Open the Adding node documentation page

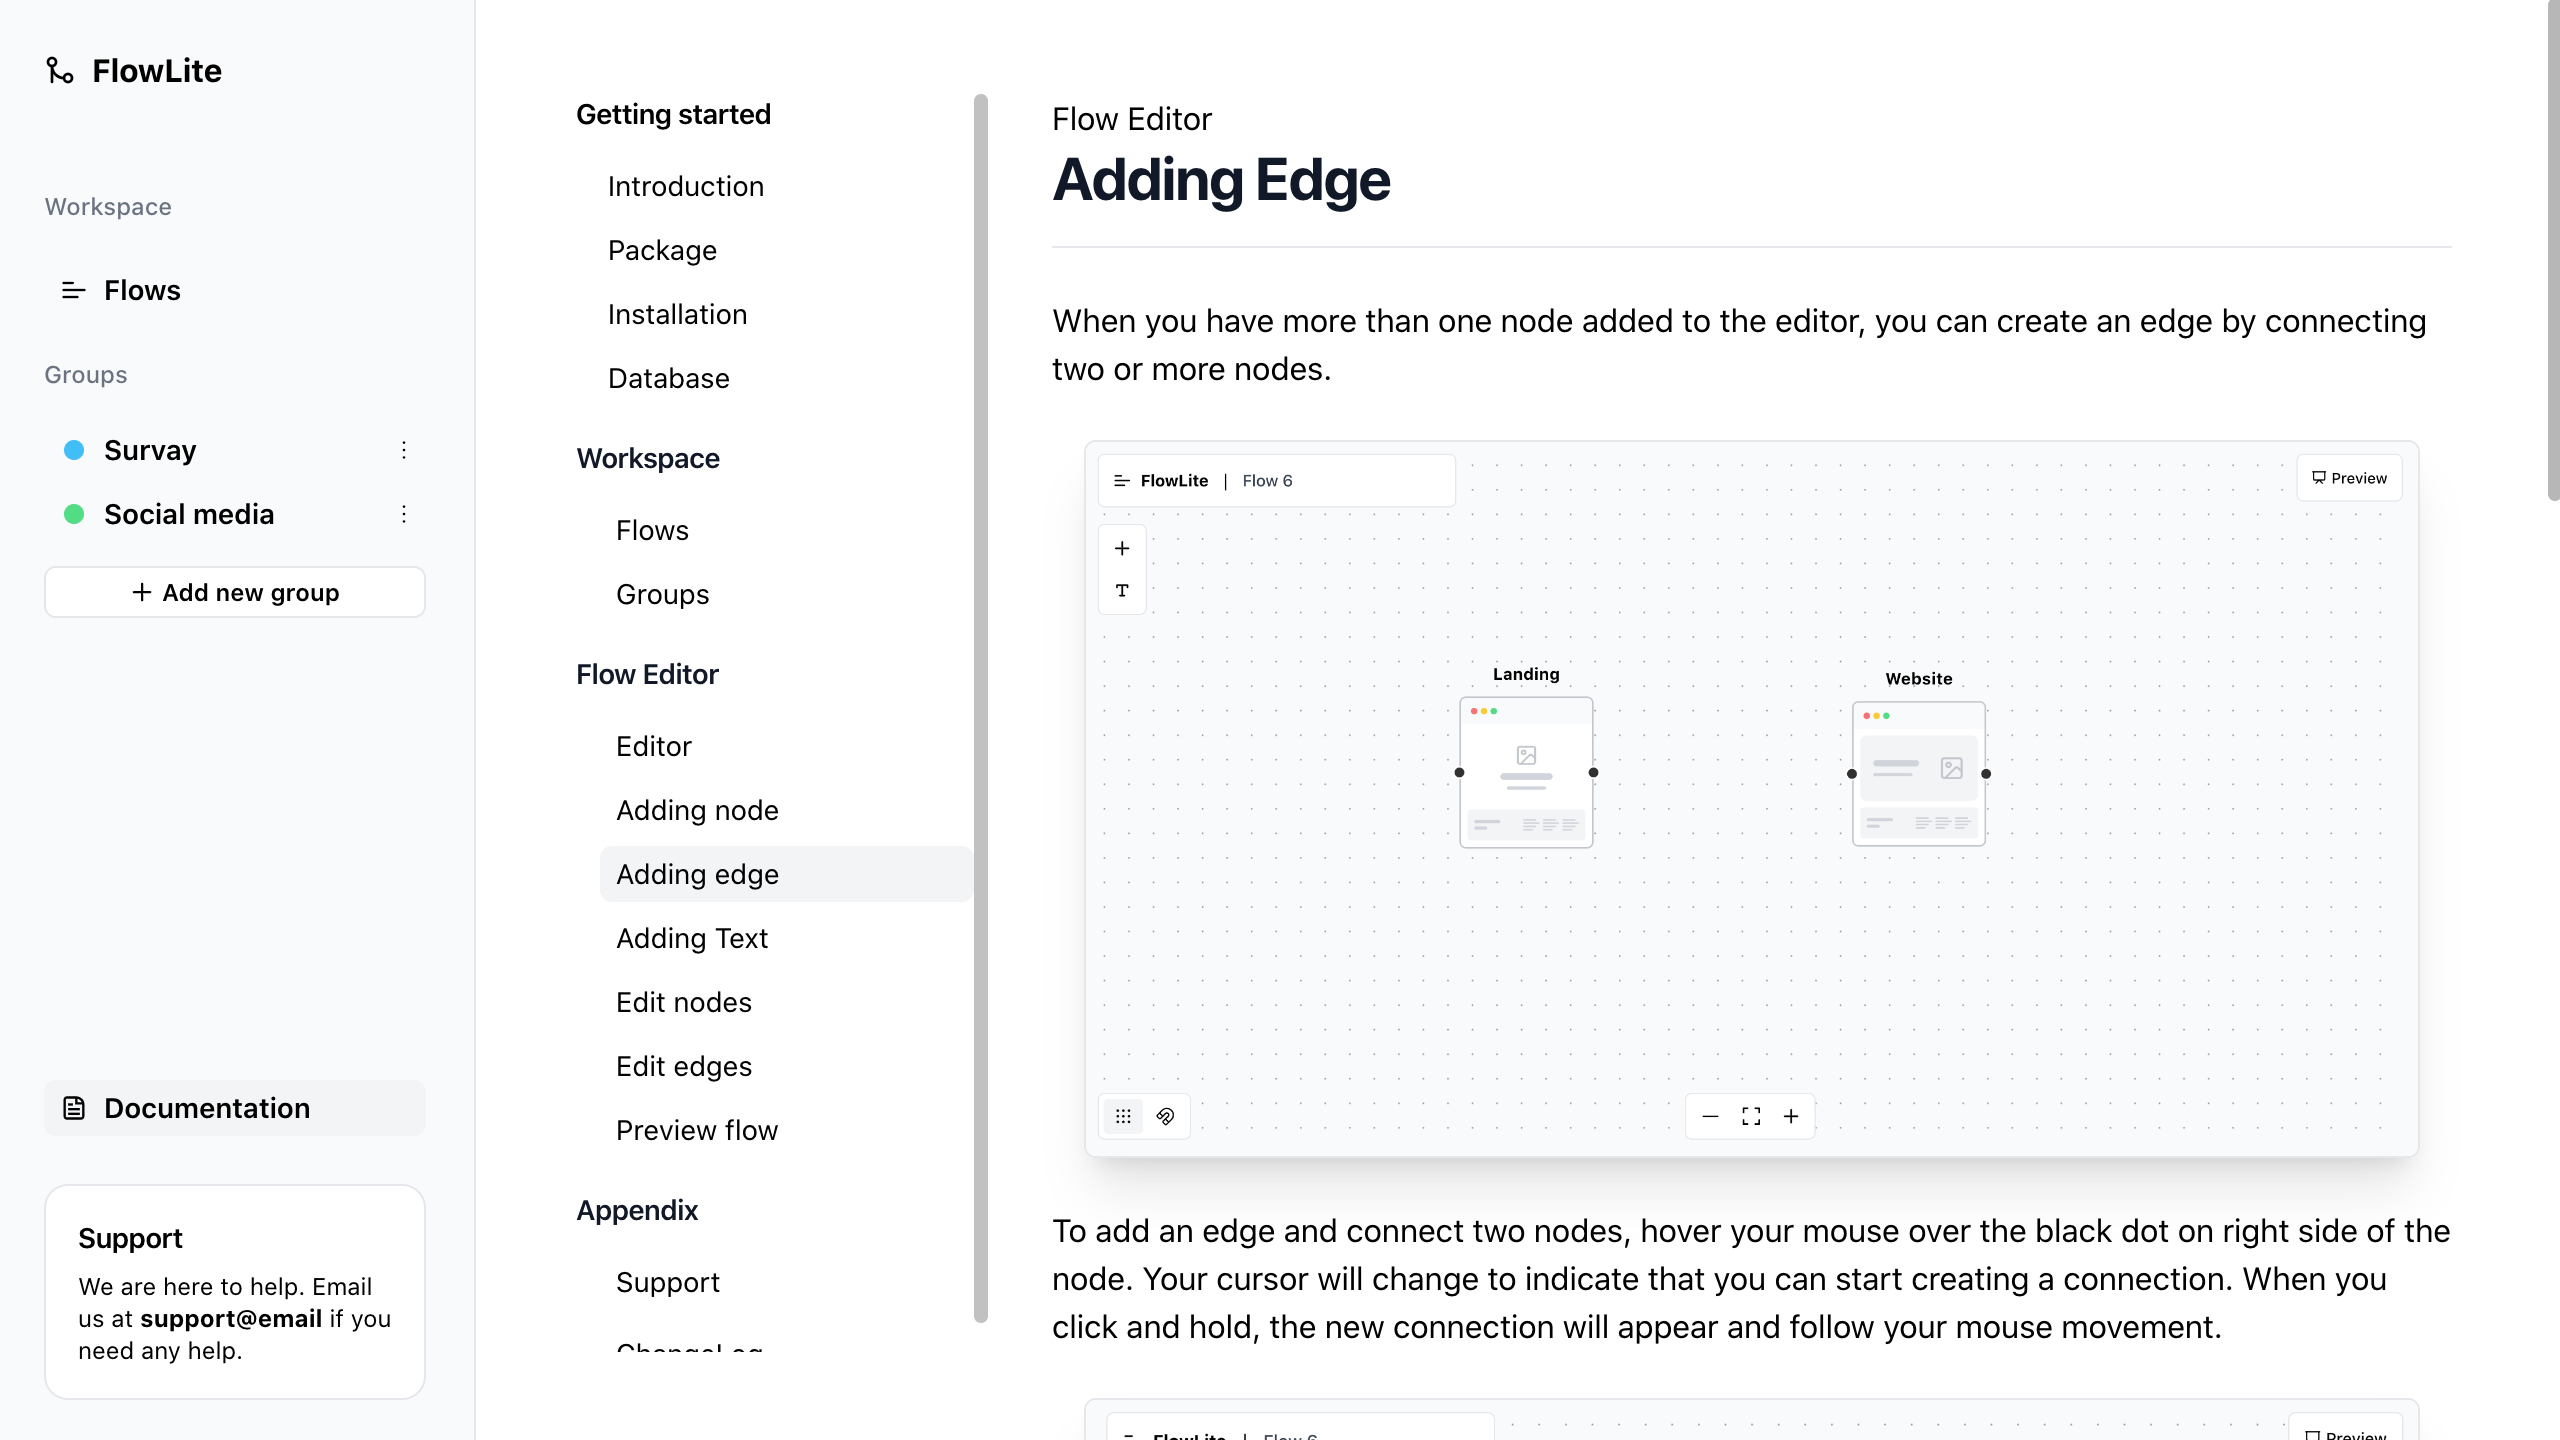point(697,810)
